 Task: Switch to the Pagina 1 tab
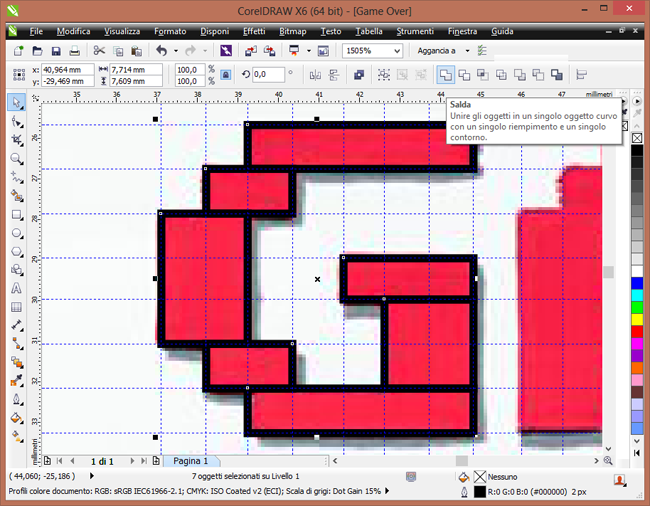tap(190, 461)
